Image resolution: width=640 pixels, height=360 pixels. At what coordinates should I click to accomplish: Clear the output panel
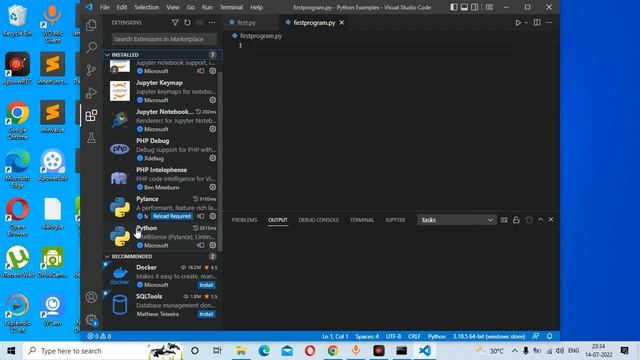pos(504,220)
